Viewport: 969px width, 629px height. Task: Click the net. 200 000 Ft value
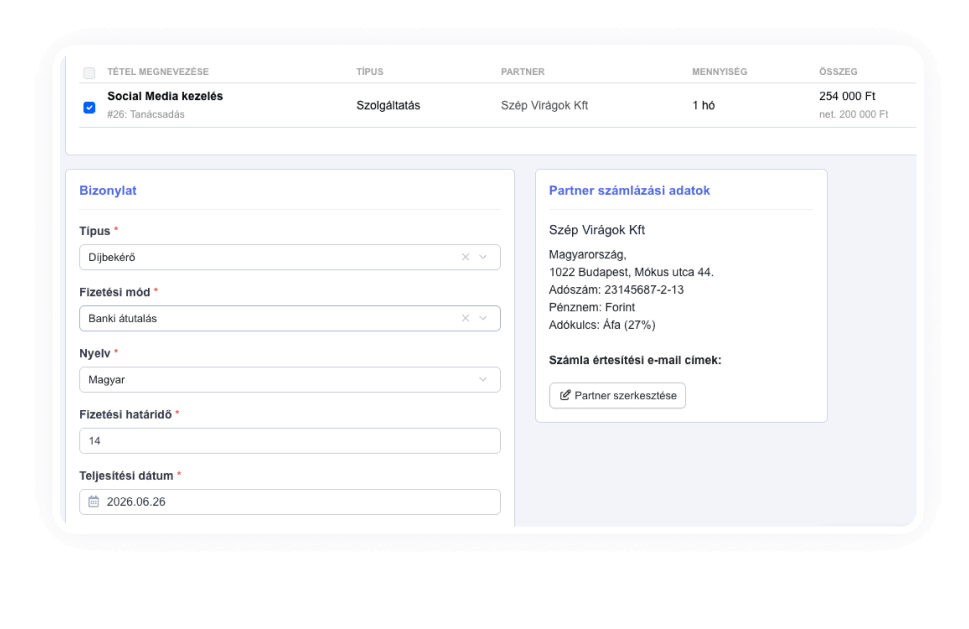[x=853, y=114]
